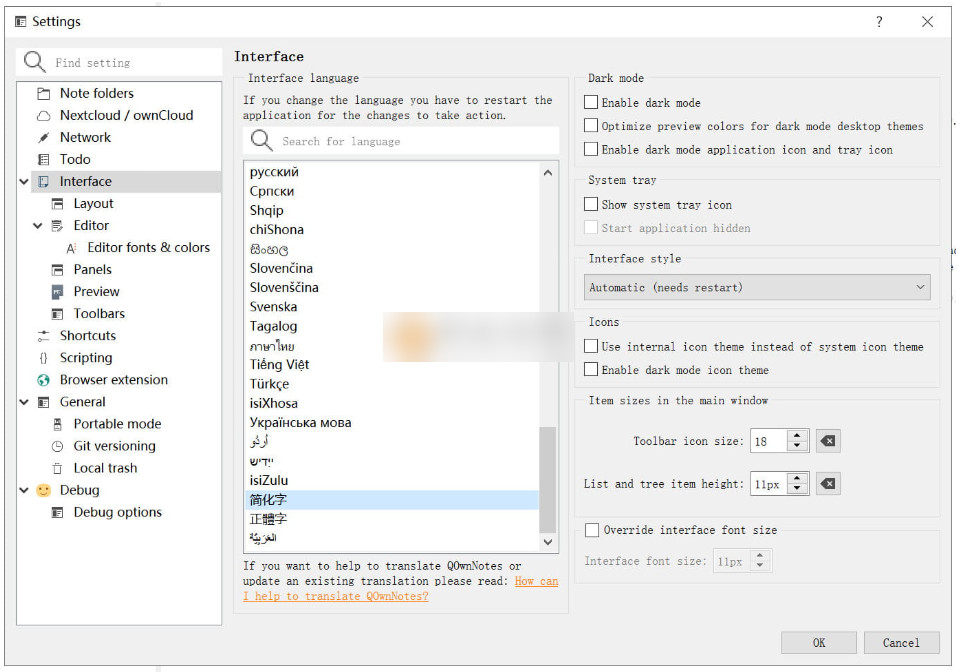Enable dark mode checkbox
956x672 pixels.
pos(591,102)
